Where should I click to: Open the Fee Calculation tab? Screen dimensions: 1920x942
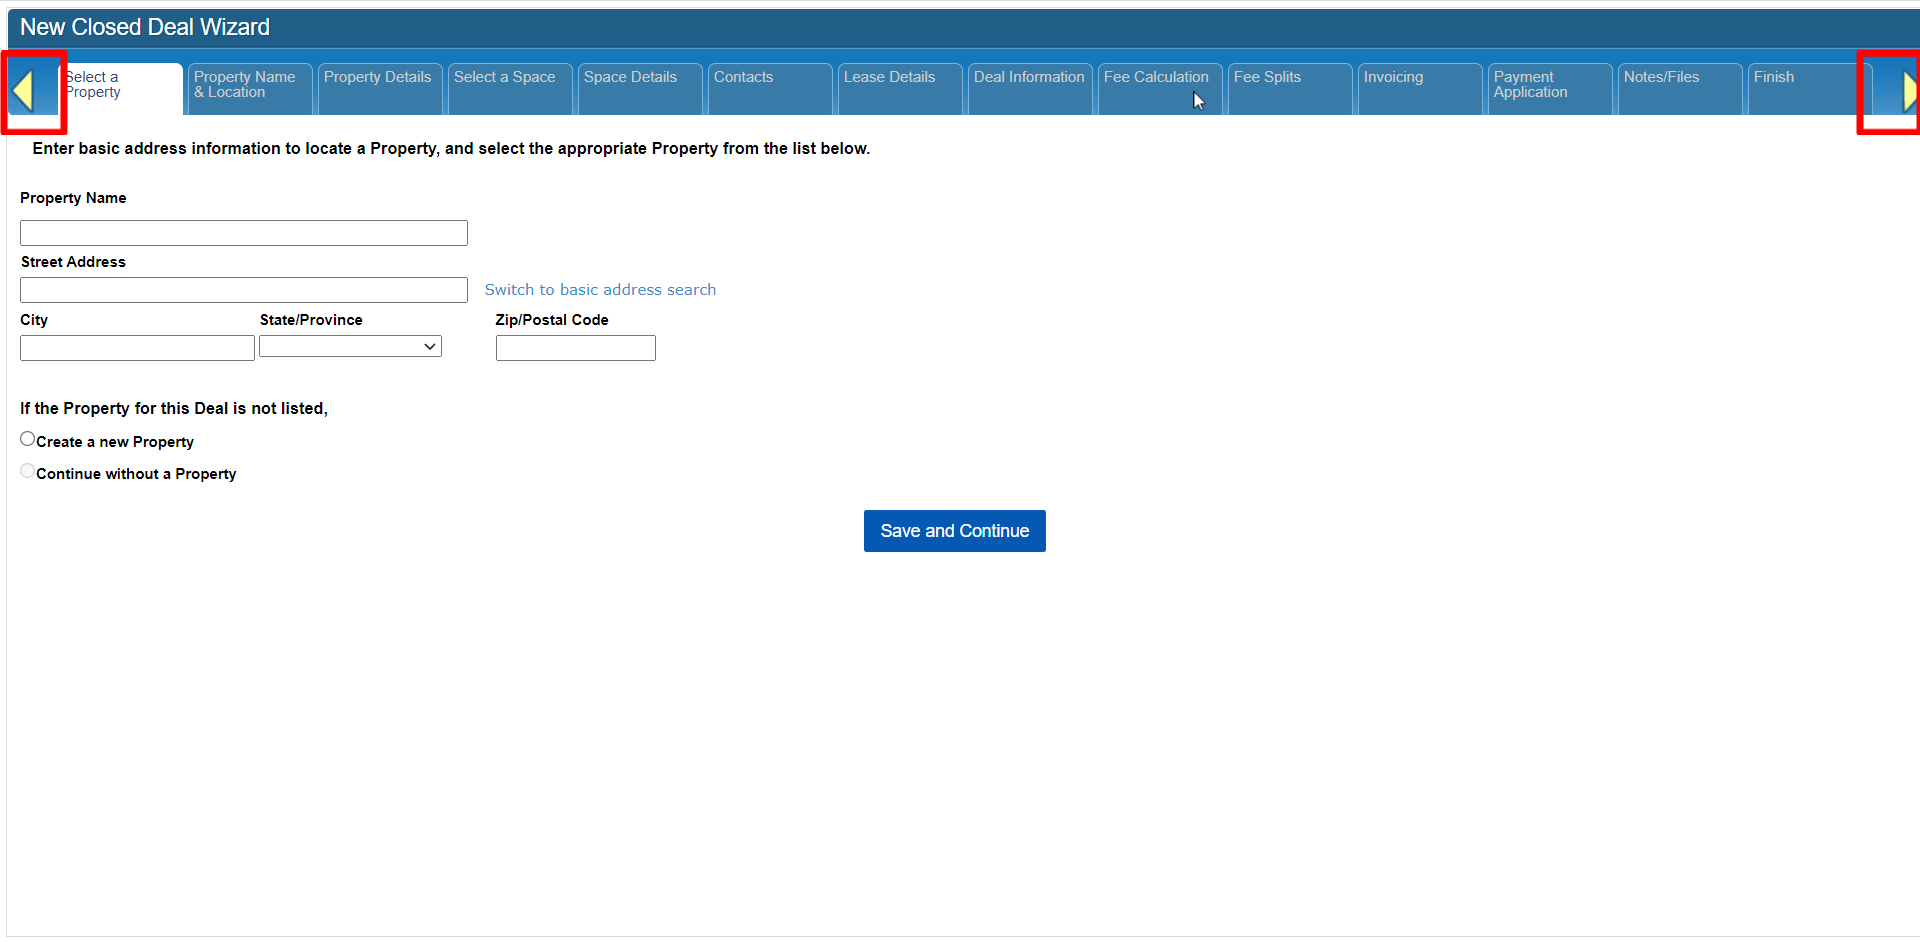coord(1158,87)
